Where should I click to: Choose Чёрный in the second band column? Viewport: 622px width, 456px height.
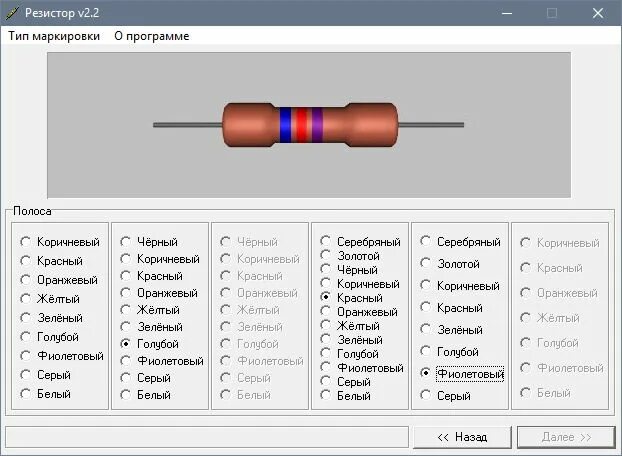[x=149, y=242]
